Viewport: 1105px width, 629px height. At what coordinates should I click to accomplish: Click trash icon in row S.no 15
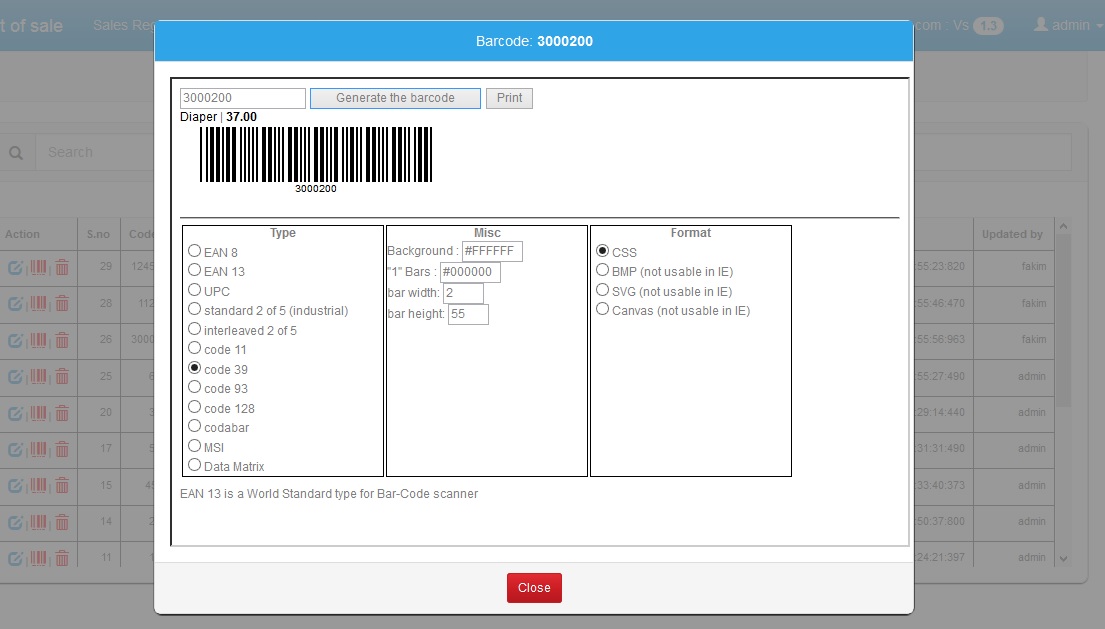tap(62, 485)
